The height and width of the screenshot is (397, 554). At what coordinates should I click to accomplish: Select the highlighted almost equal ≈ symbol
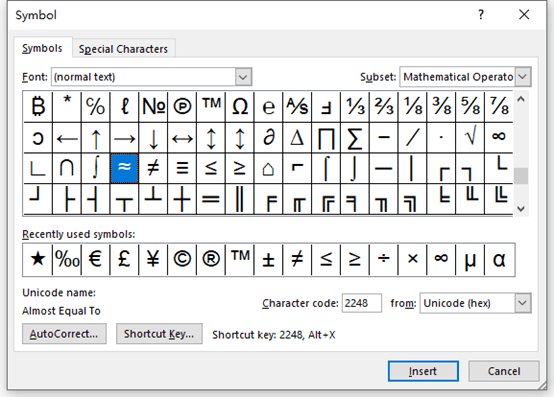point(124,168)
